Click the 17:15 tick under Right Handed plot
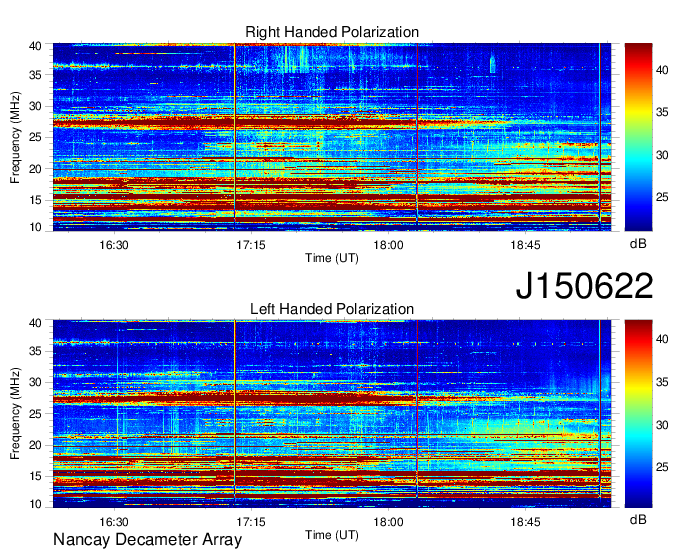680x552 pixels. coord(251,245)
